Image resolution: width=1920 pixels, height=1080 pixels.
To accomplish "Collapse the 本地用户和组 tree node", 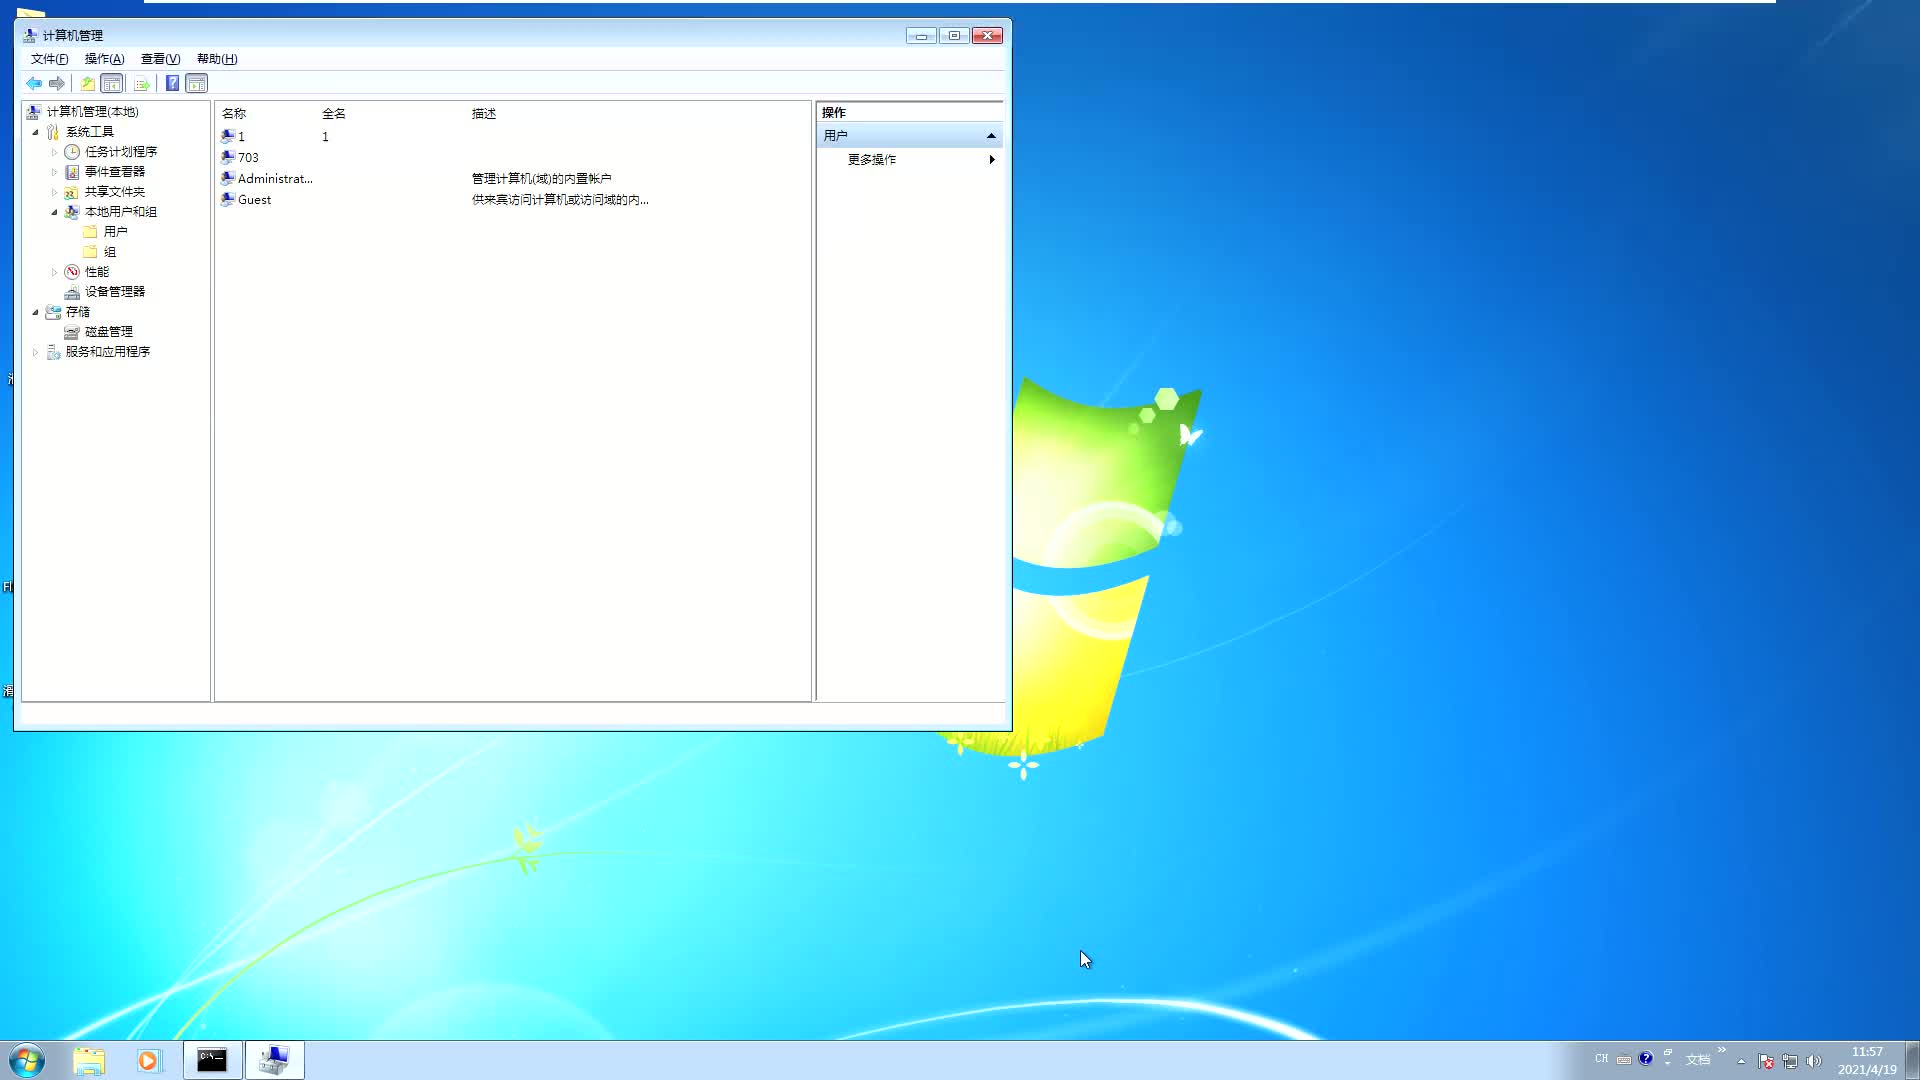I will click(55, 212).
